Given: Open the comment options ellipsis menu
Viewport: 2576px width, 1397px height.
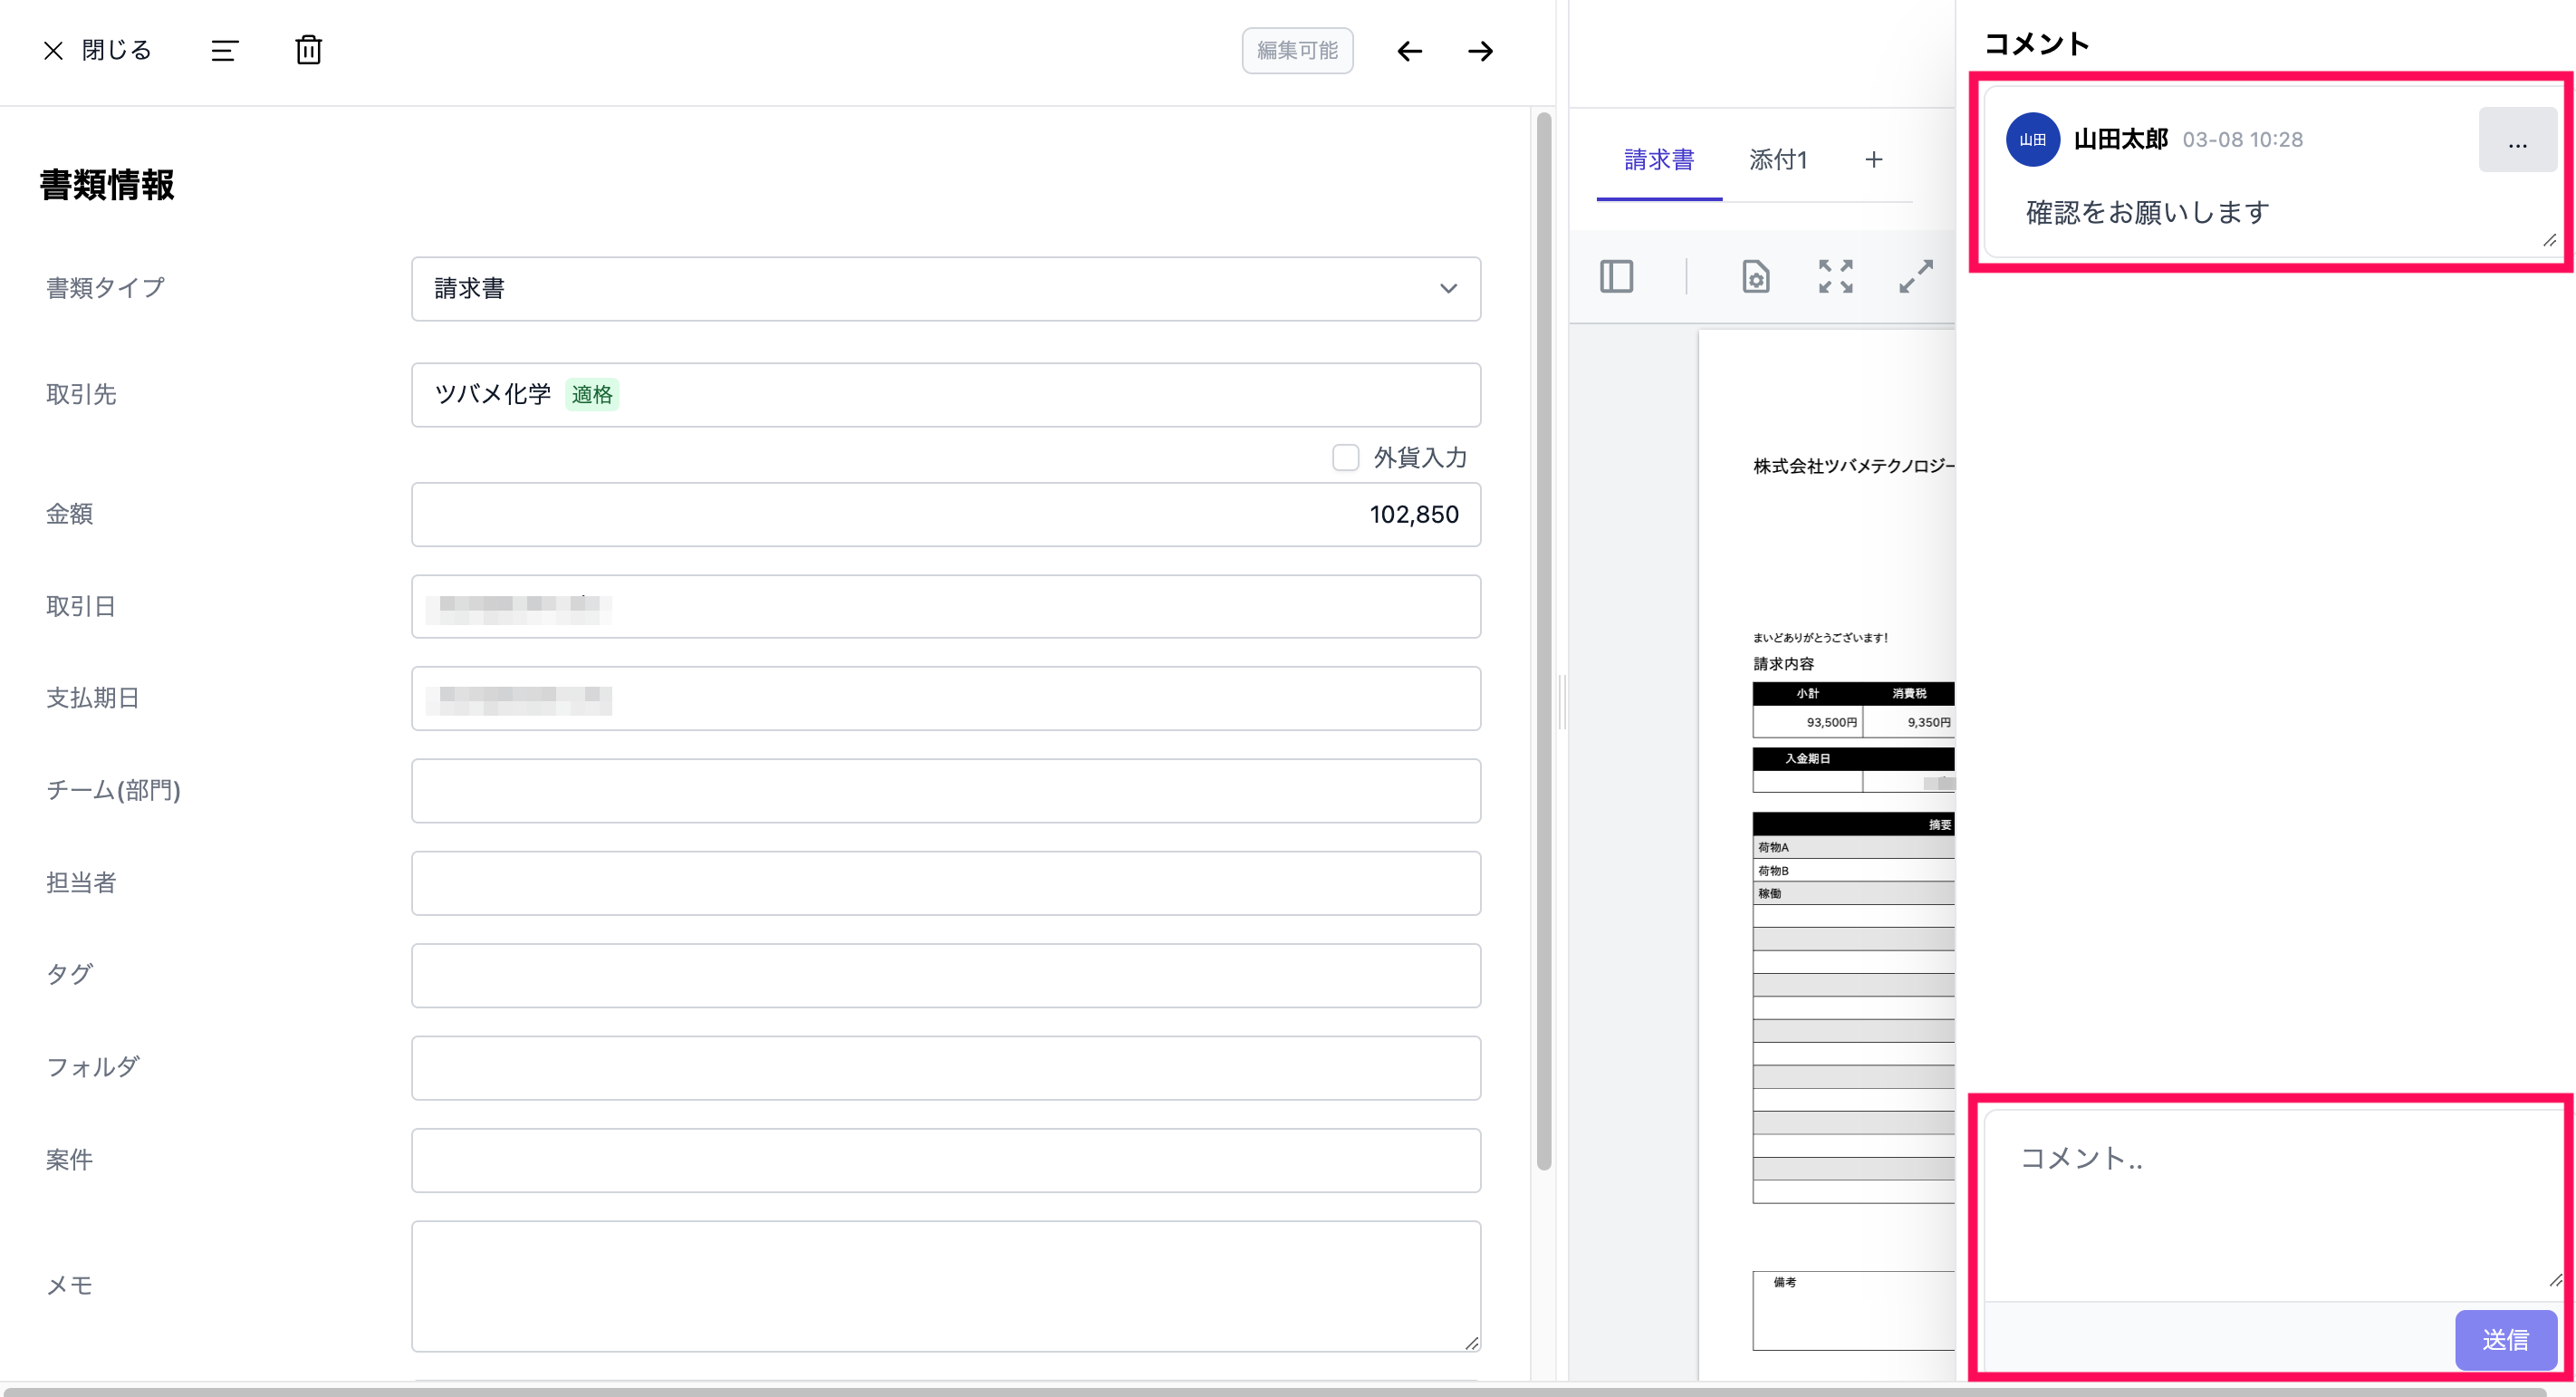Looking at the screenshot, I should (2516, 141).
